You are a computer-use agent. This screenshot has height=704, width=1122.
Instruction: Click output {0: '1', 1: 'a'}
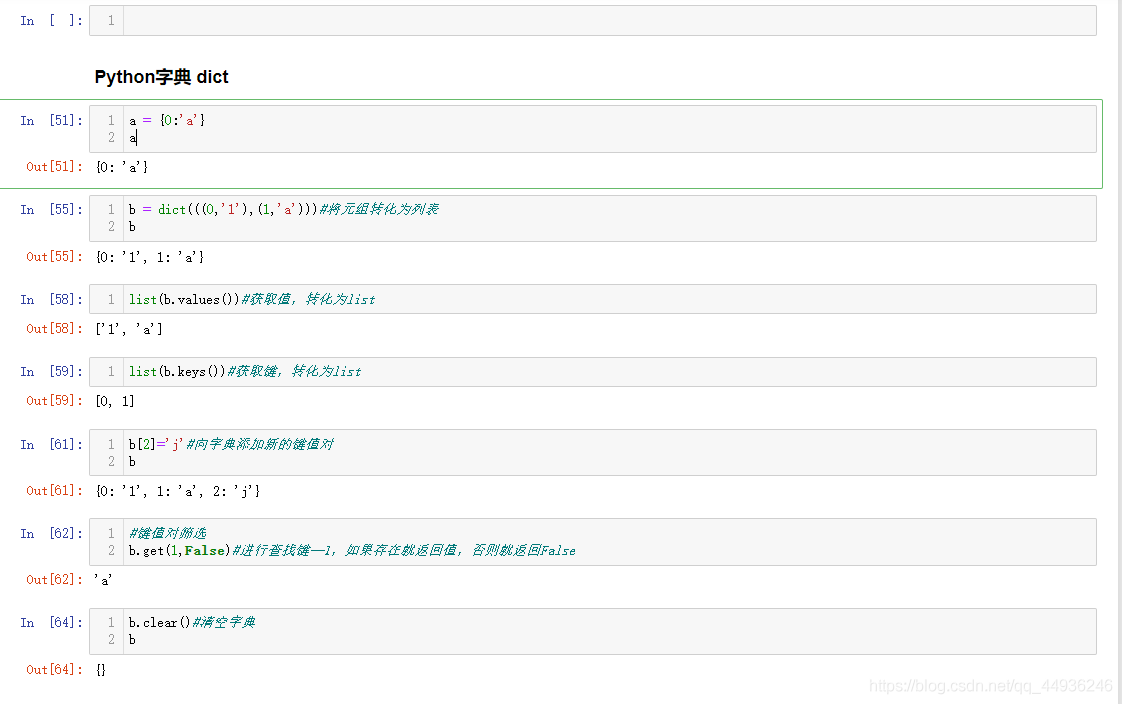point(150,257)
